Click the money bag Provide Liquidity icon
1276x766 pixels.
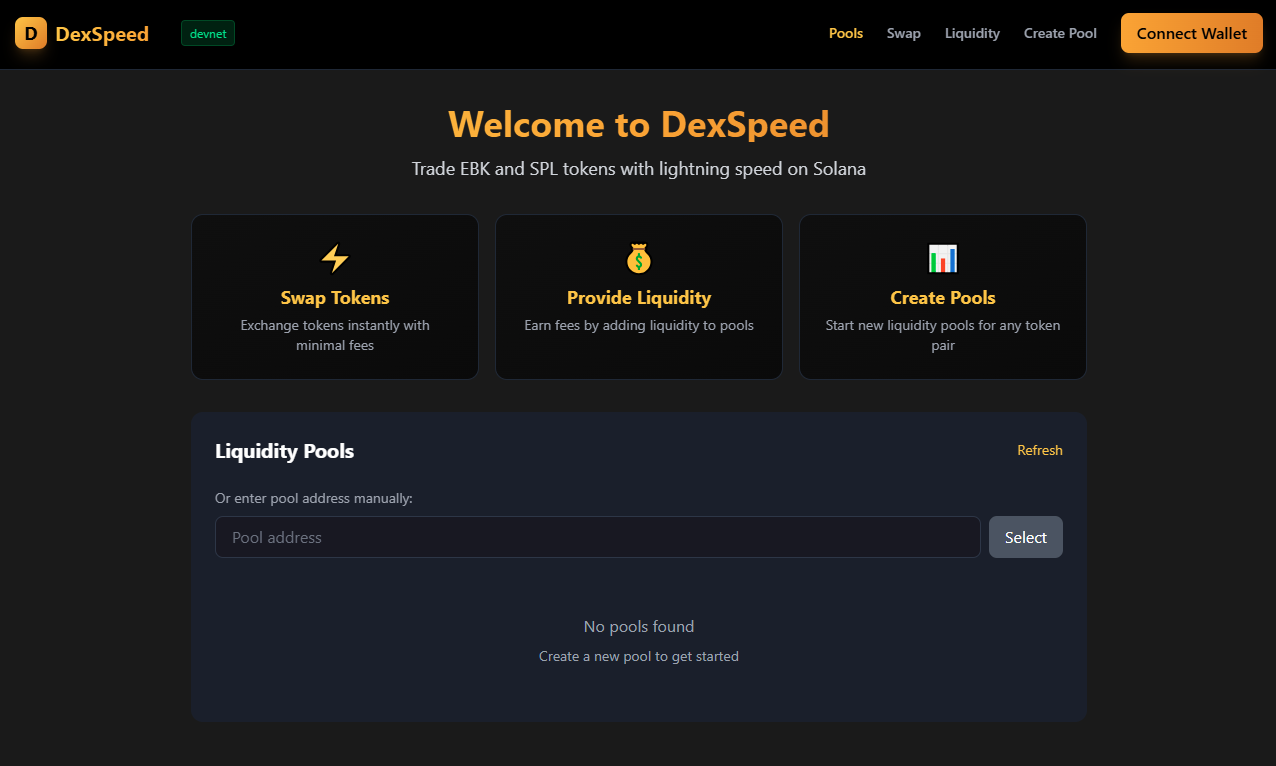[x=638, y=257]
